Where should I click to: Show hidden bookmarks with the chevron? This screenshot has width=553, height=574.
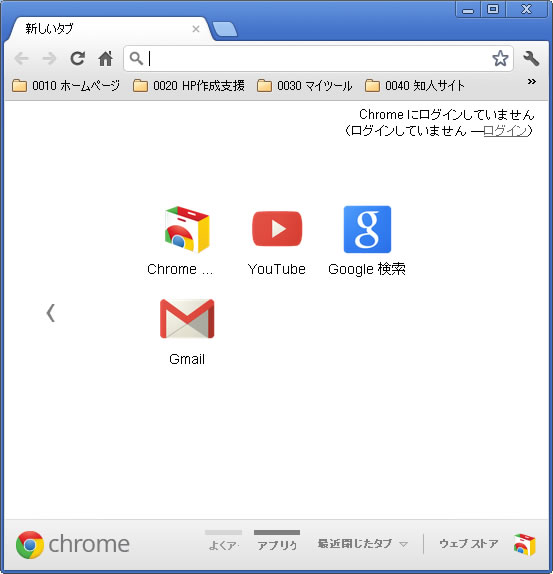[532, 82]
